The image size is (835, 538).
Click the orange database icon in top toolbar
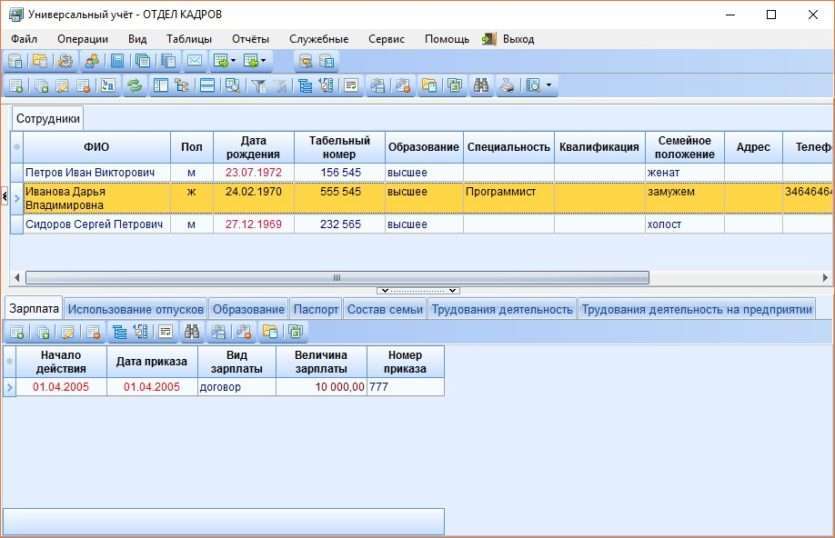click(305, 61)
